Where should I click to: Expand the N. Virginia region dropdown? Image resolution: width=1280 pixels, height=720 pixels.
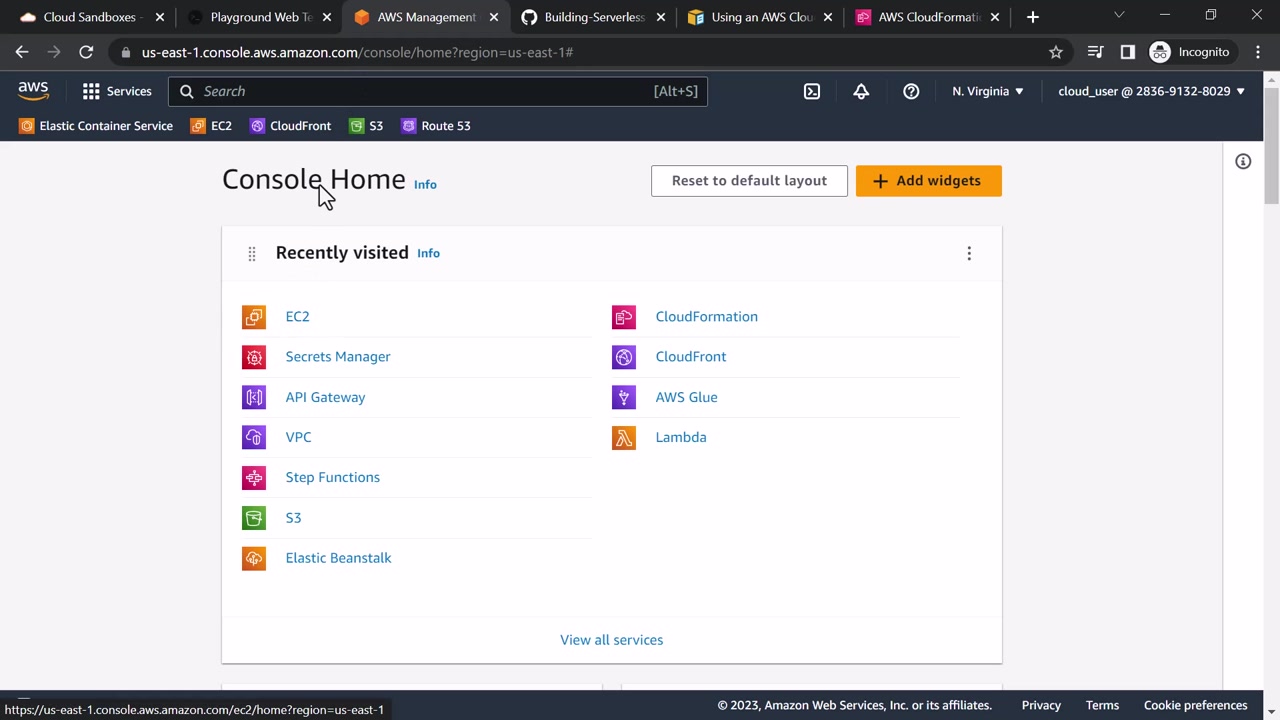click(988, 91)
